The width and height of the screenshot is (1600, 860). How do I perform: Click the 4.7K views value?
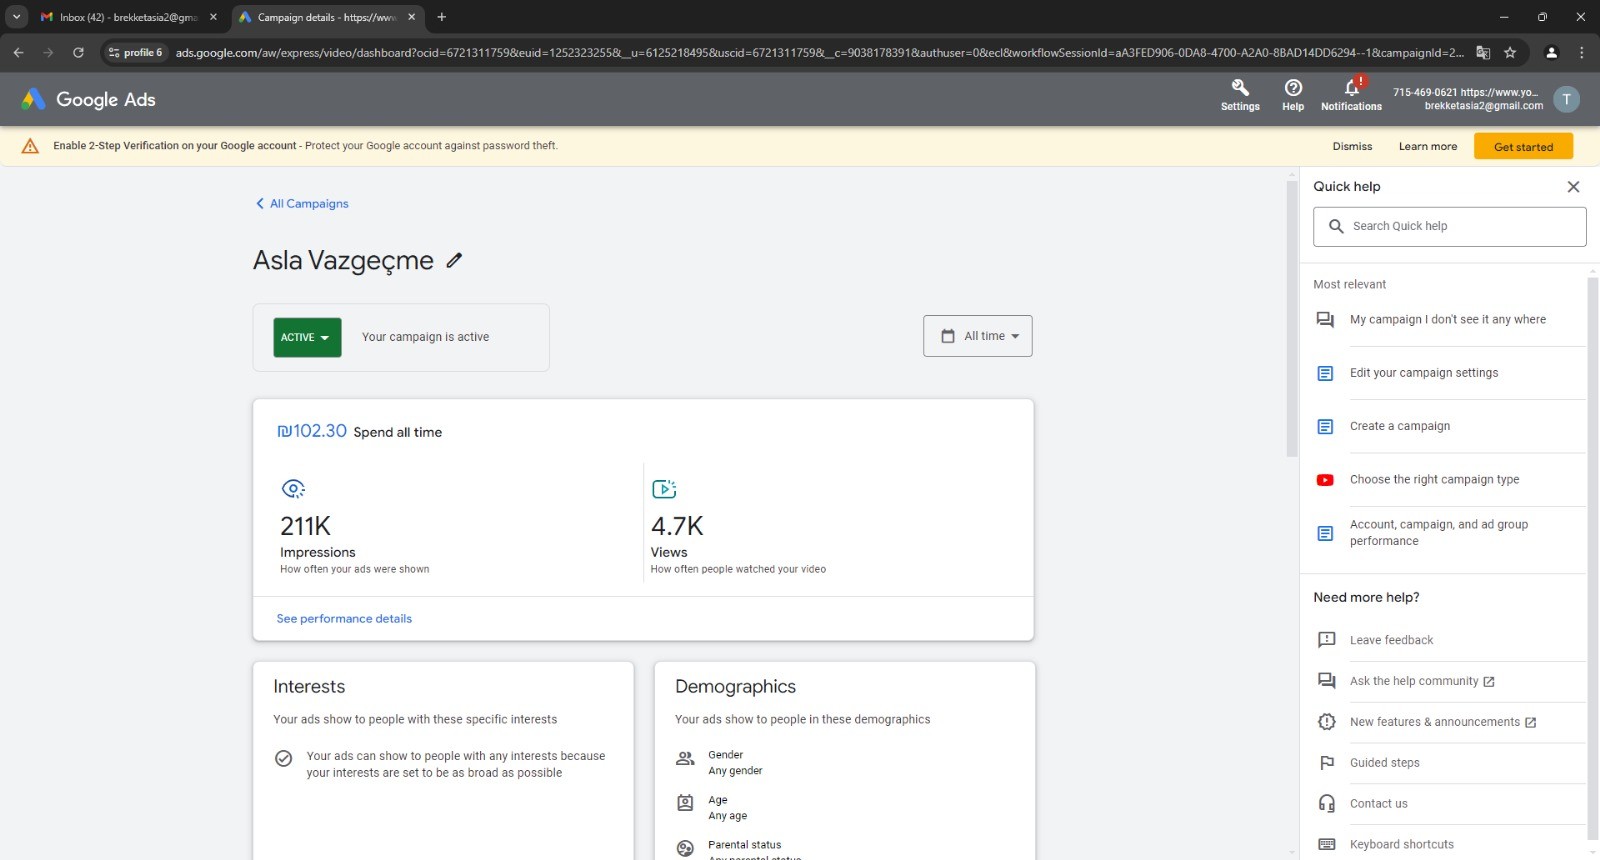[x=677, y=526]
